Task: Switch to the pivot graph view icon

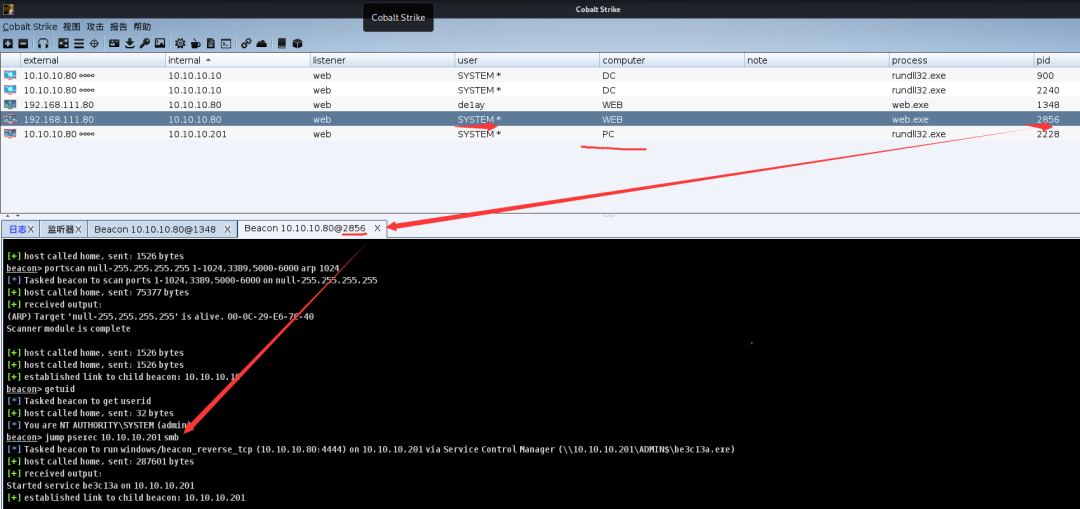Action: coord(63,43)
